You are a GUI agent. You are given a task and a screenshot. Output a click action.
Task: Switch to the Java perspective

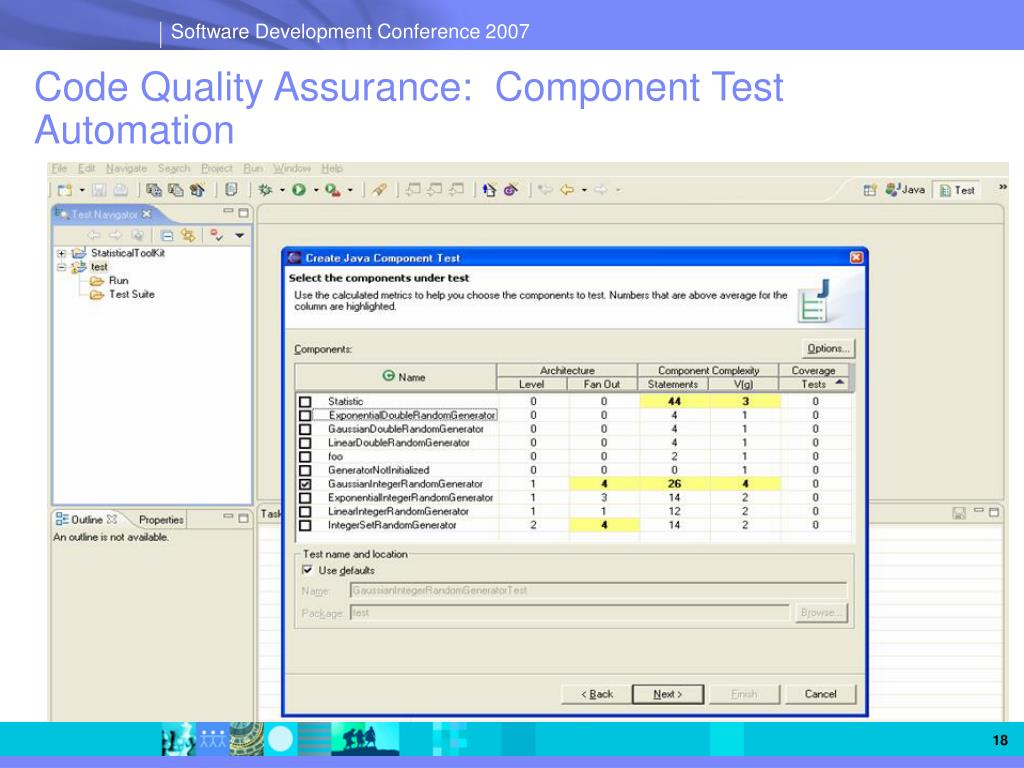pos(907,190)
